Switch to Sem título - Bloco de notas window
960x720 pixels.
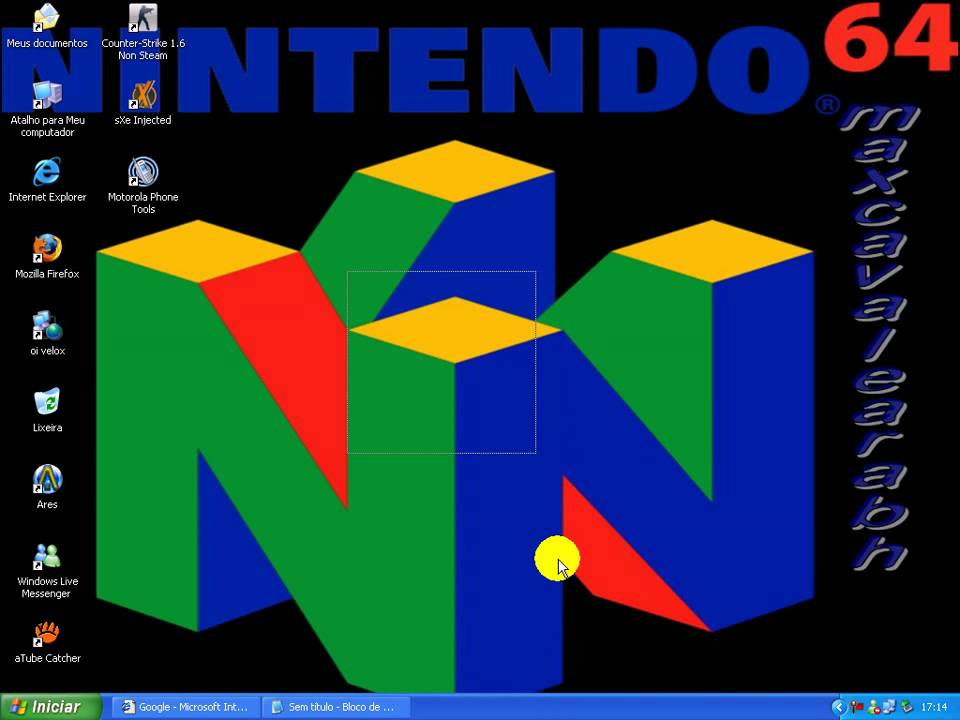(x=336, y=707)
